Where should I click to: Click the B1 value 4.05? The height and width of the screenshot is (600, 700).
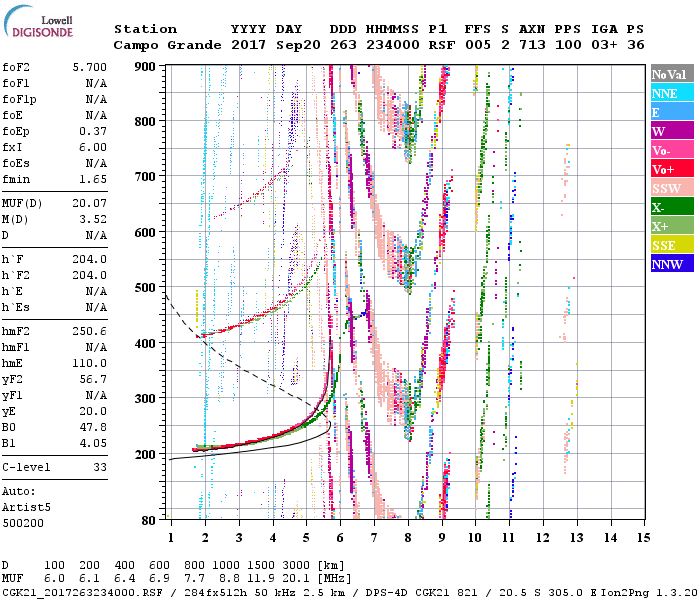[93, 443]
